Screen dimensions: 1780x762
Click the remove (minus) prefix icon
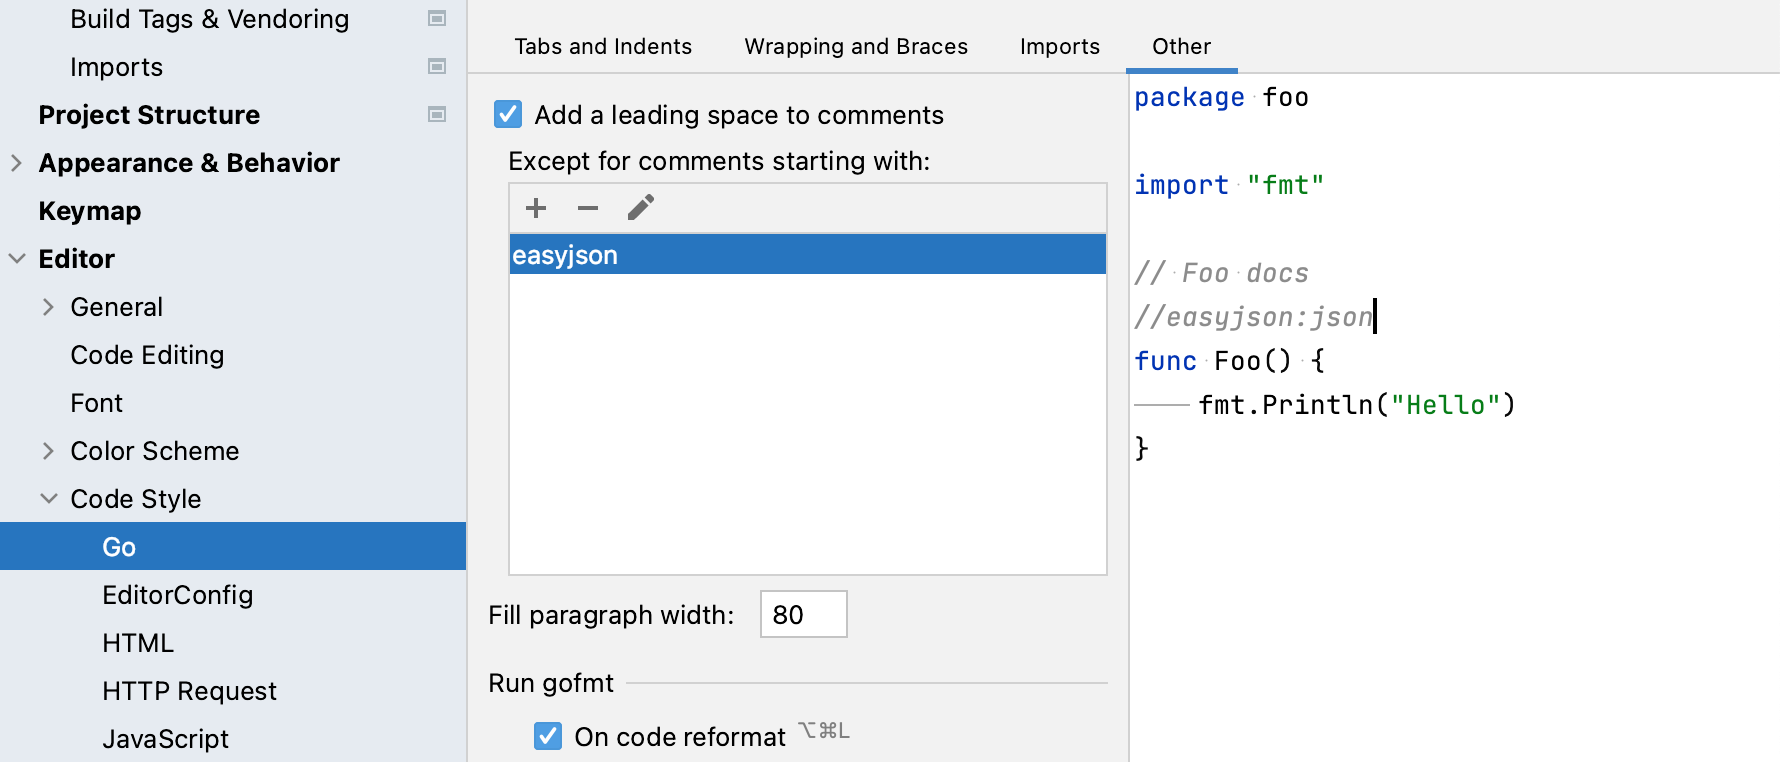tap(588, 208)
